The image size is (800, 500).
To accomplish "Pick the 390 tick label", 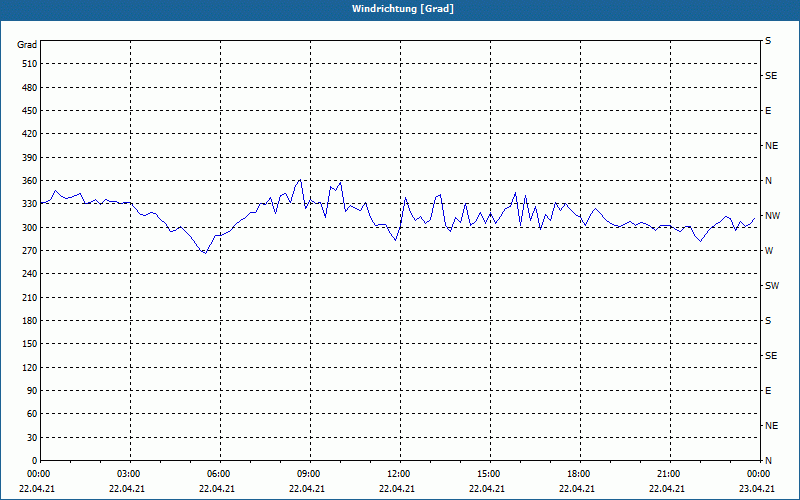I will tap(30, 157).
